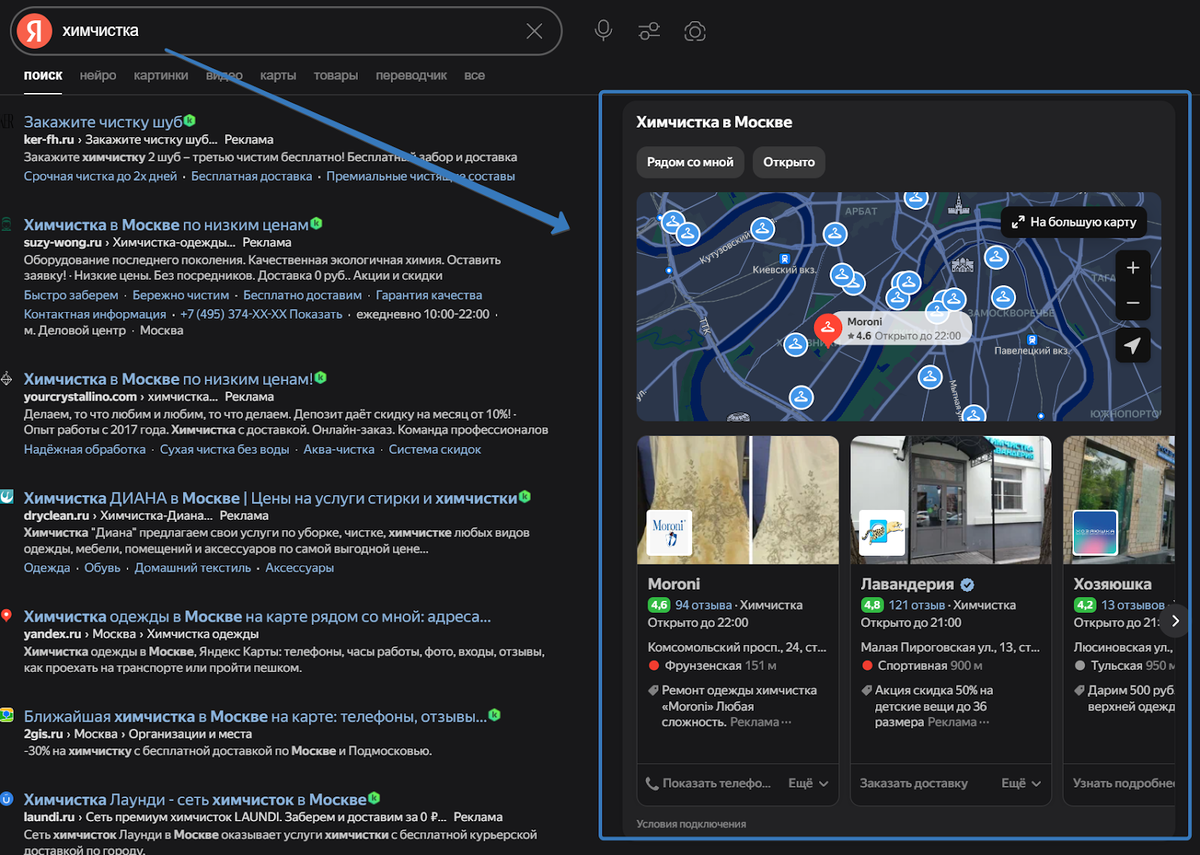Click laundi.ru result favicon
This screenshot has width=1200, height=855.
tap(7, 799)
